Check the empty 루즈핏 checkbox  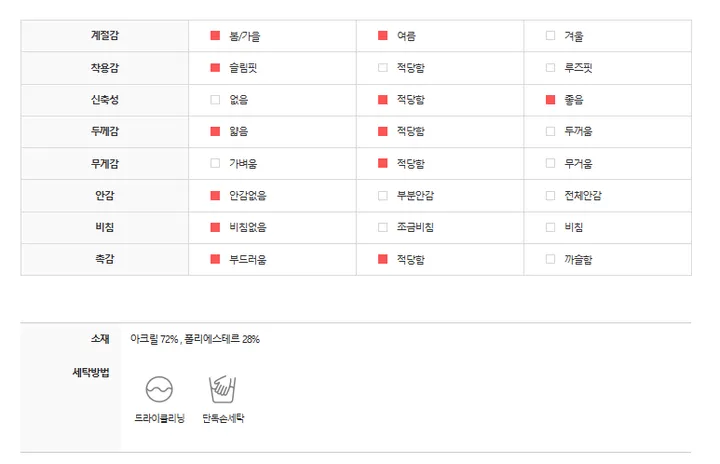pyautogui.click(x=550, y=68)
